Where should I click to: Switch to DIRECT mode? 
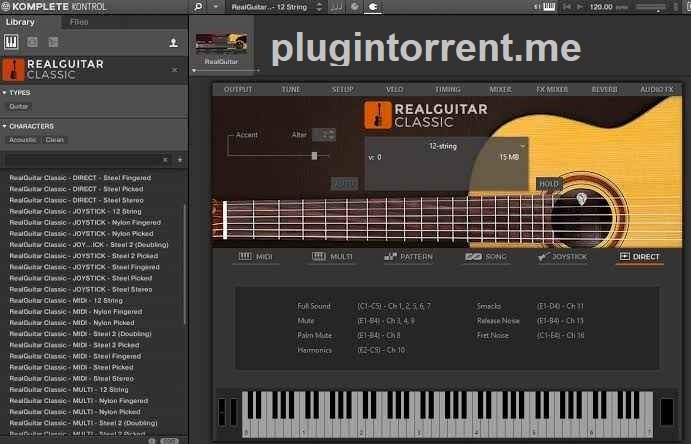639,256
